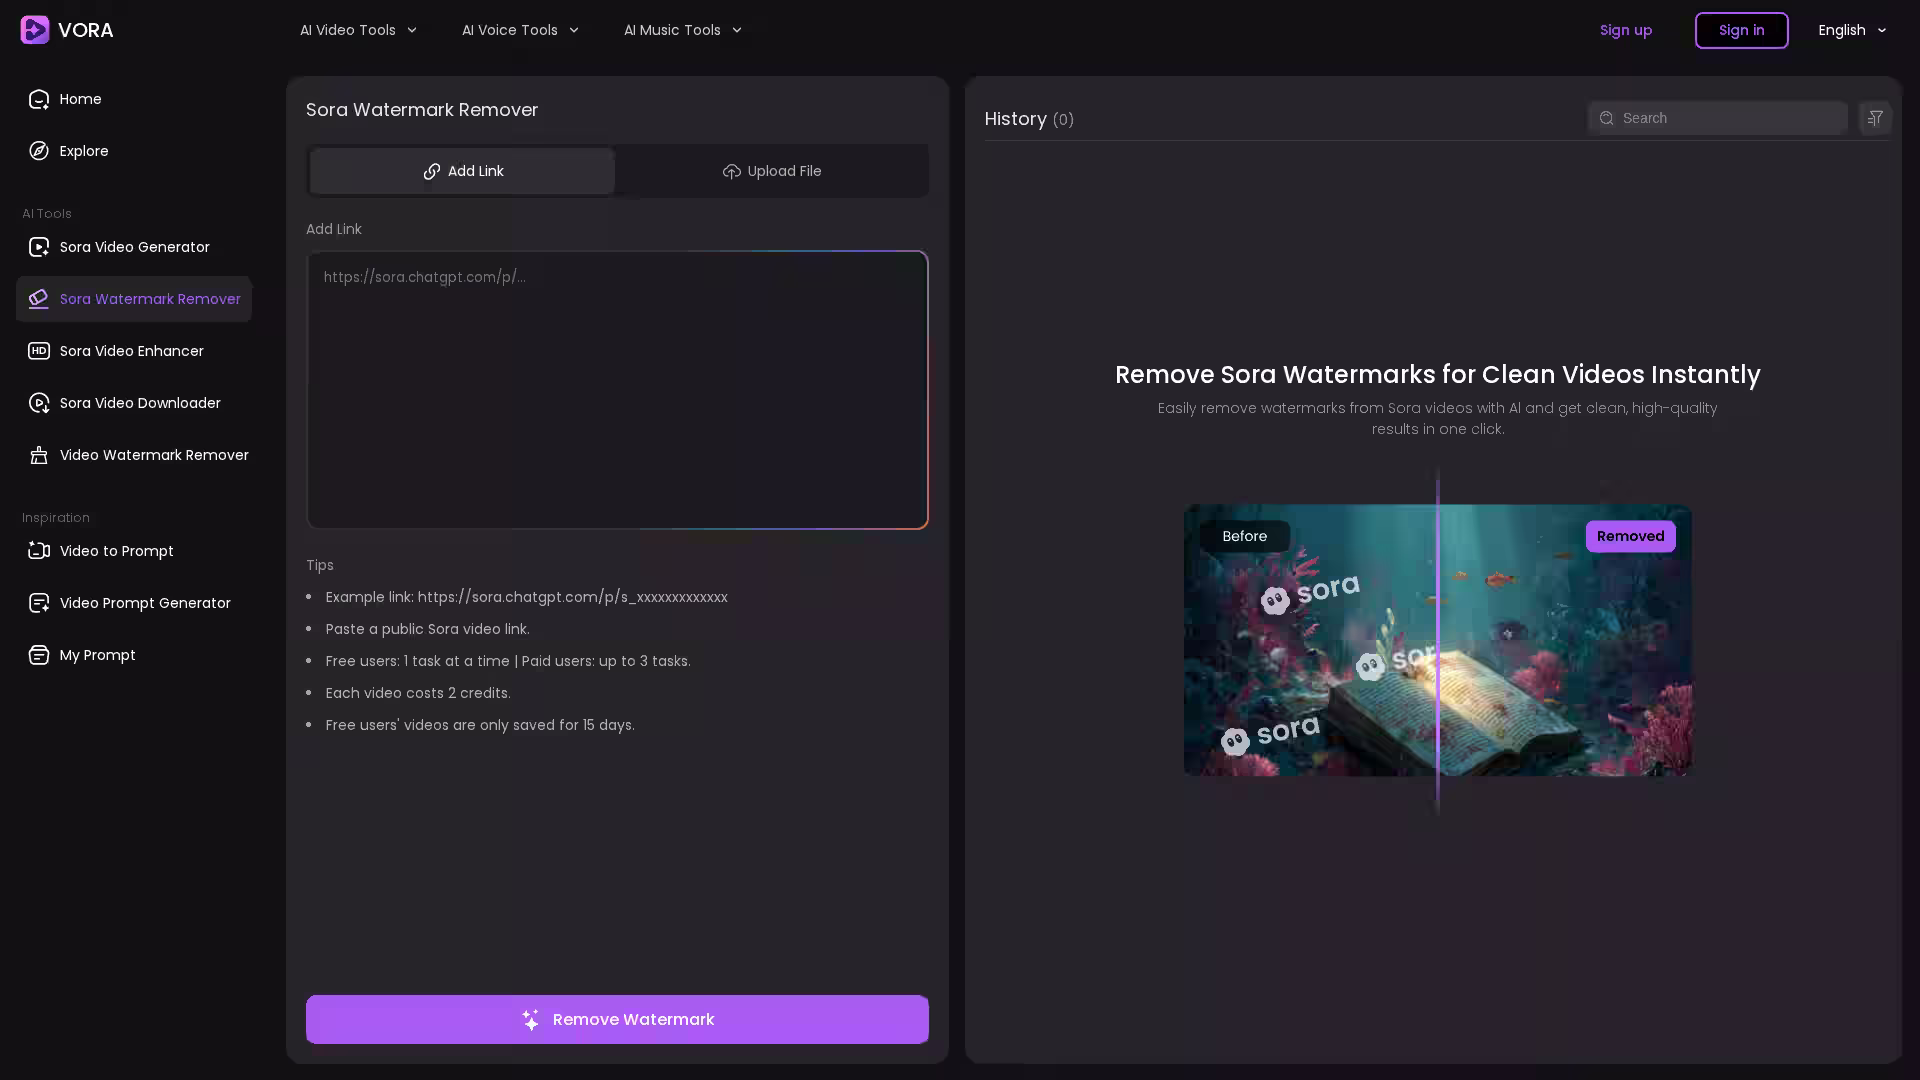Open Sora Video Generator from sidebar
Viewport: 1920px width, 1080px height.
coord(134,247)
